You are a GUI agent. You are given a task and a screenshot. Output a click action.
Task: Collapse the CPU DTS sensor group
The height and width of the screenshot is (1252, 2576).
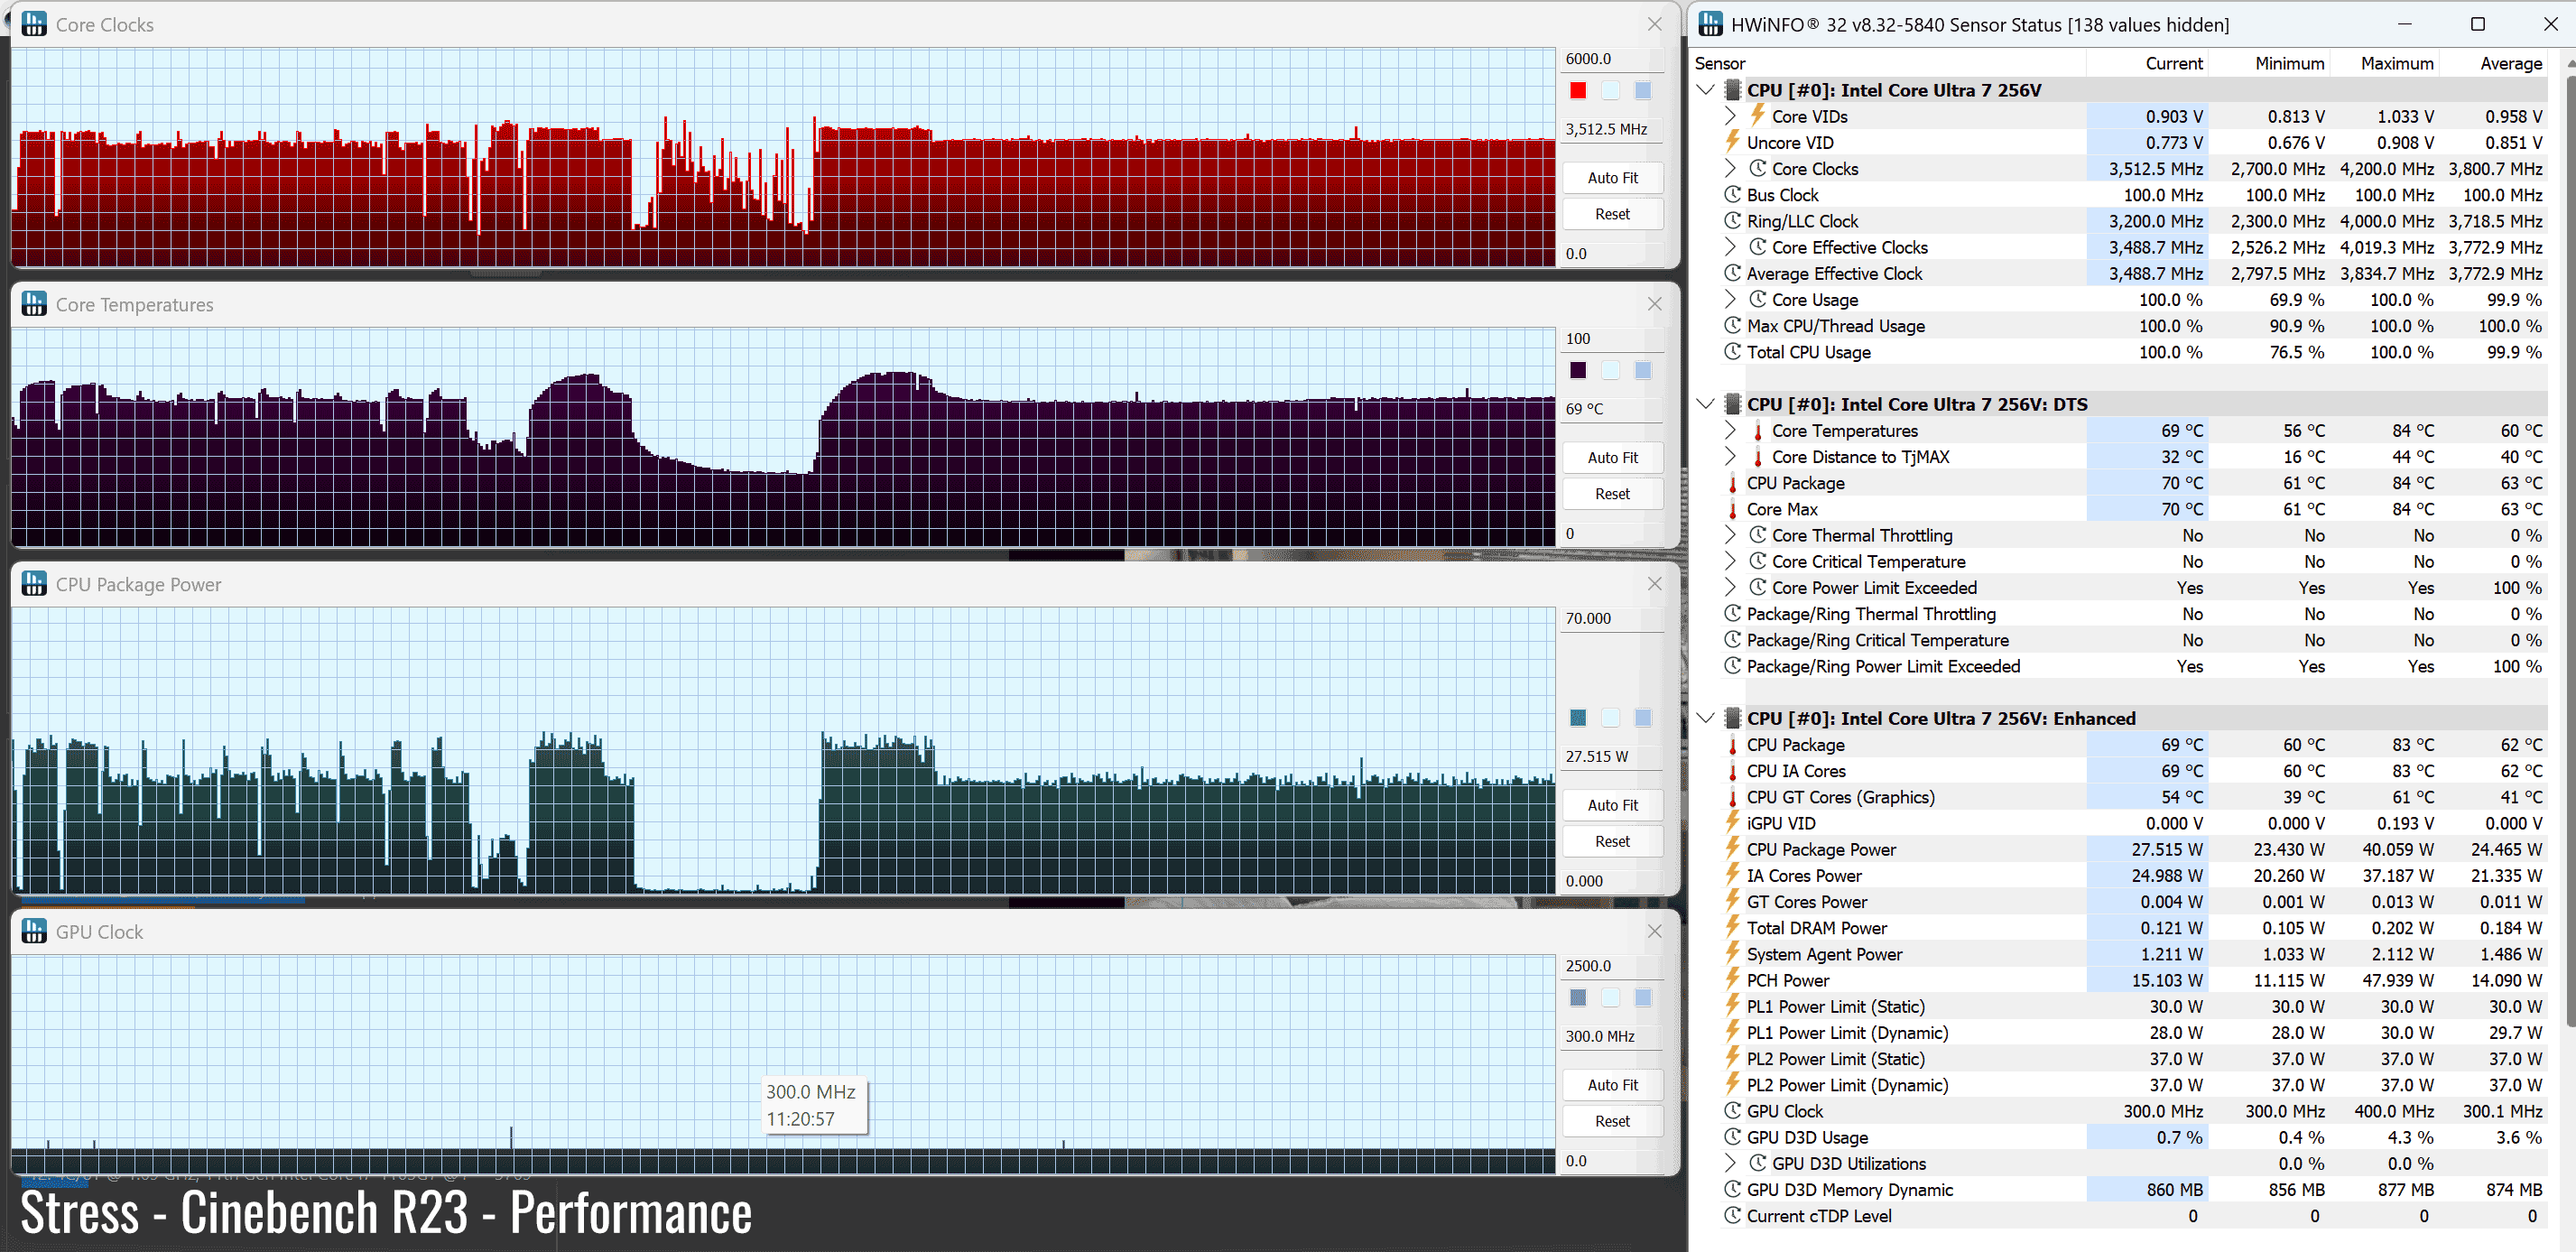(1706, 404)
